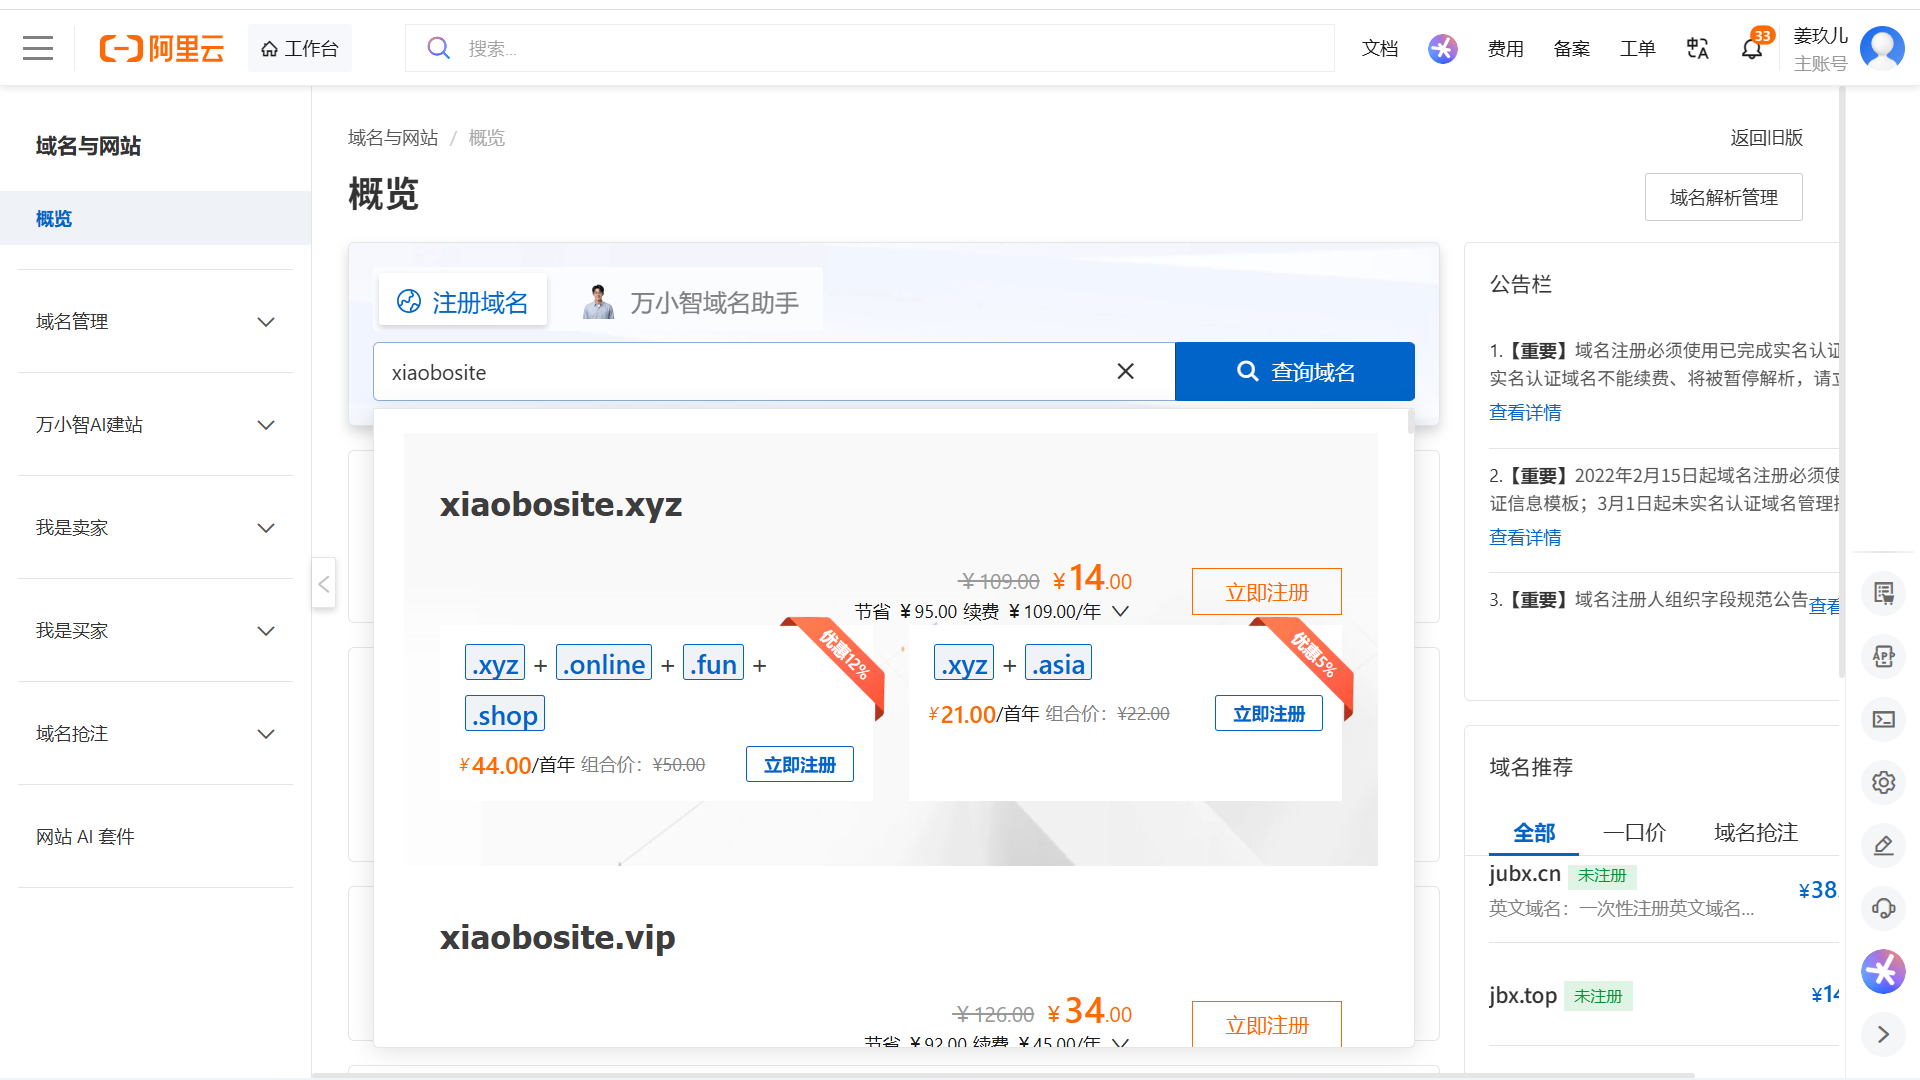Expand the 万小智AI建站 sidebar section
The image size is (1920, 1080).
[x=156, y=425]
